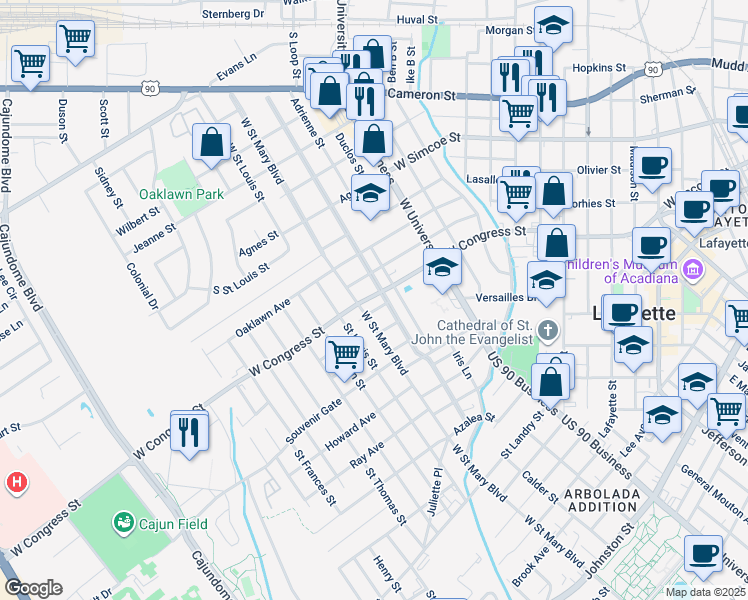
Task: Click the Oaklawn Park label
Action: pyautogui.click(x=181, y=194)
